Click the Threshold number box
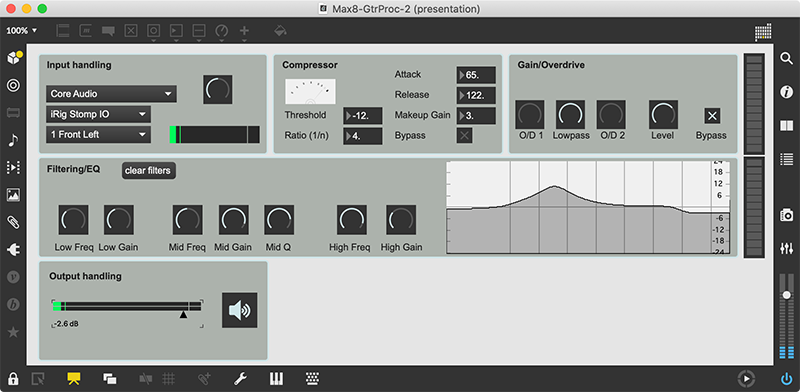The width and height of the screenshot is (800, 392). click(x=363, y=116)
